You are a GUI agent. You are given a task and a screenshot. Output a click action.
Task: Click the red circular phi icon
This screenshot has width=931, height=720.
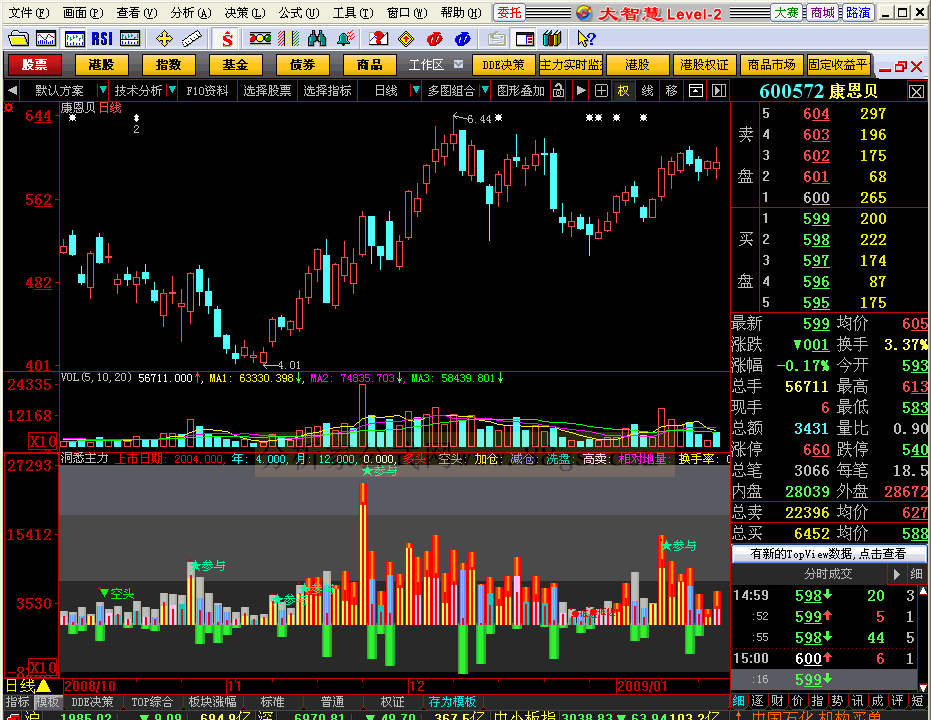click(x=435, y=39)
